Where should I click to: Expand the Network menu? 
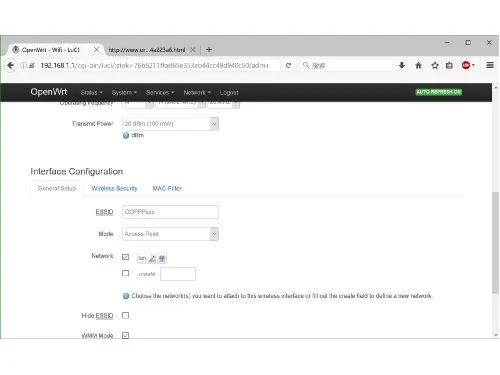(197, 92)
